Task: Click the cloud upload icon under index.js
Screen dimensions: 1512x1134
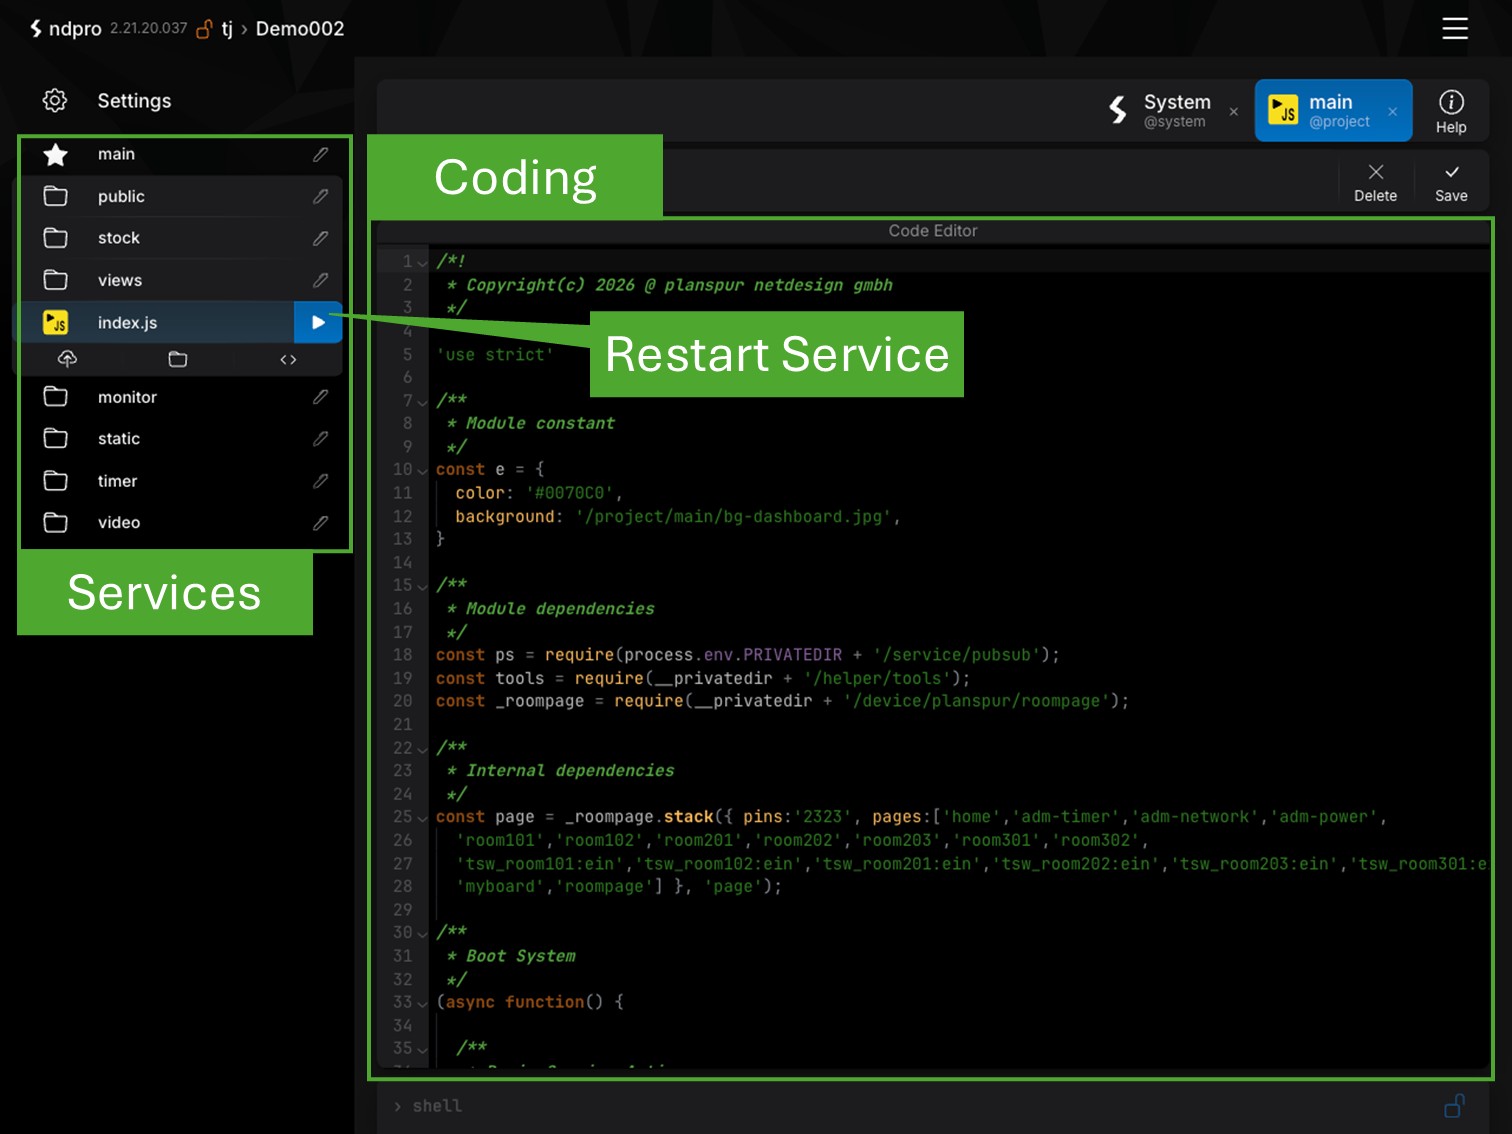Action: tap(67, 359)
